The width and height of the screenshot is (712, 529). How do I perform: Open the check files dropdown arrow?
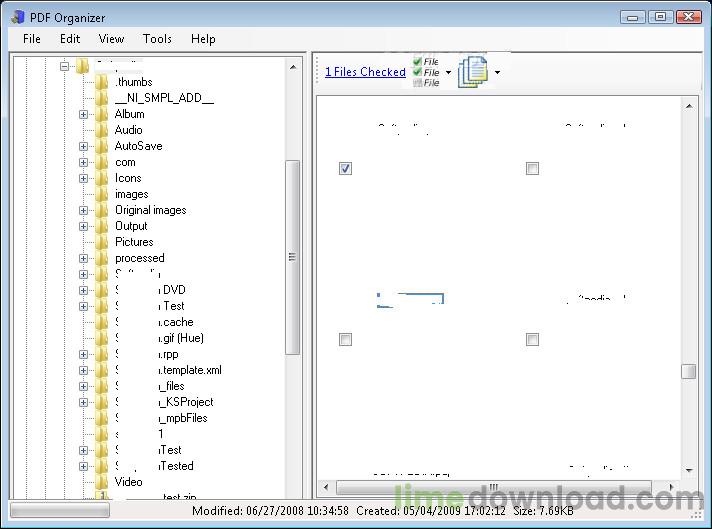coord(449,72)
